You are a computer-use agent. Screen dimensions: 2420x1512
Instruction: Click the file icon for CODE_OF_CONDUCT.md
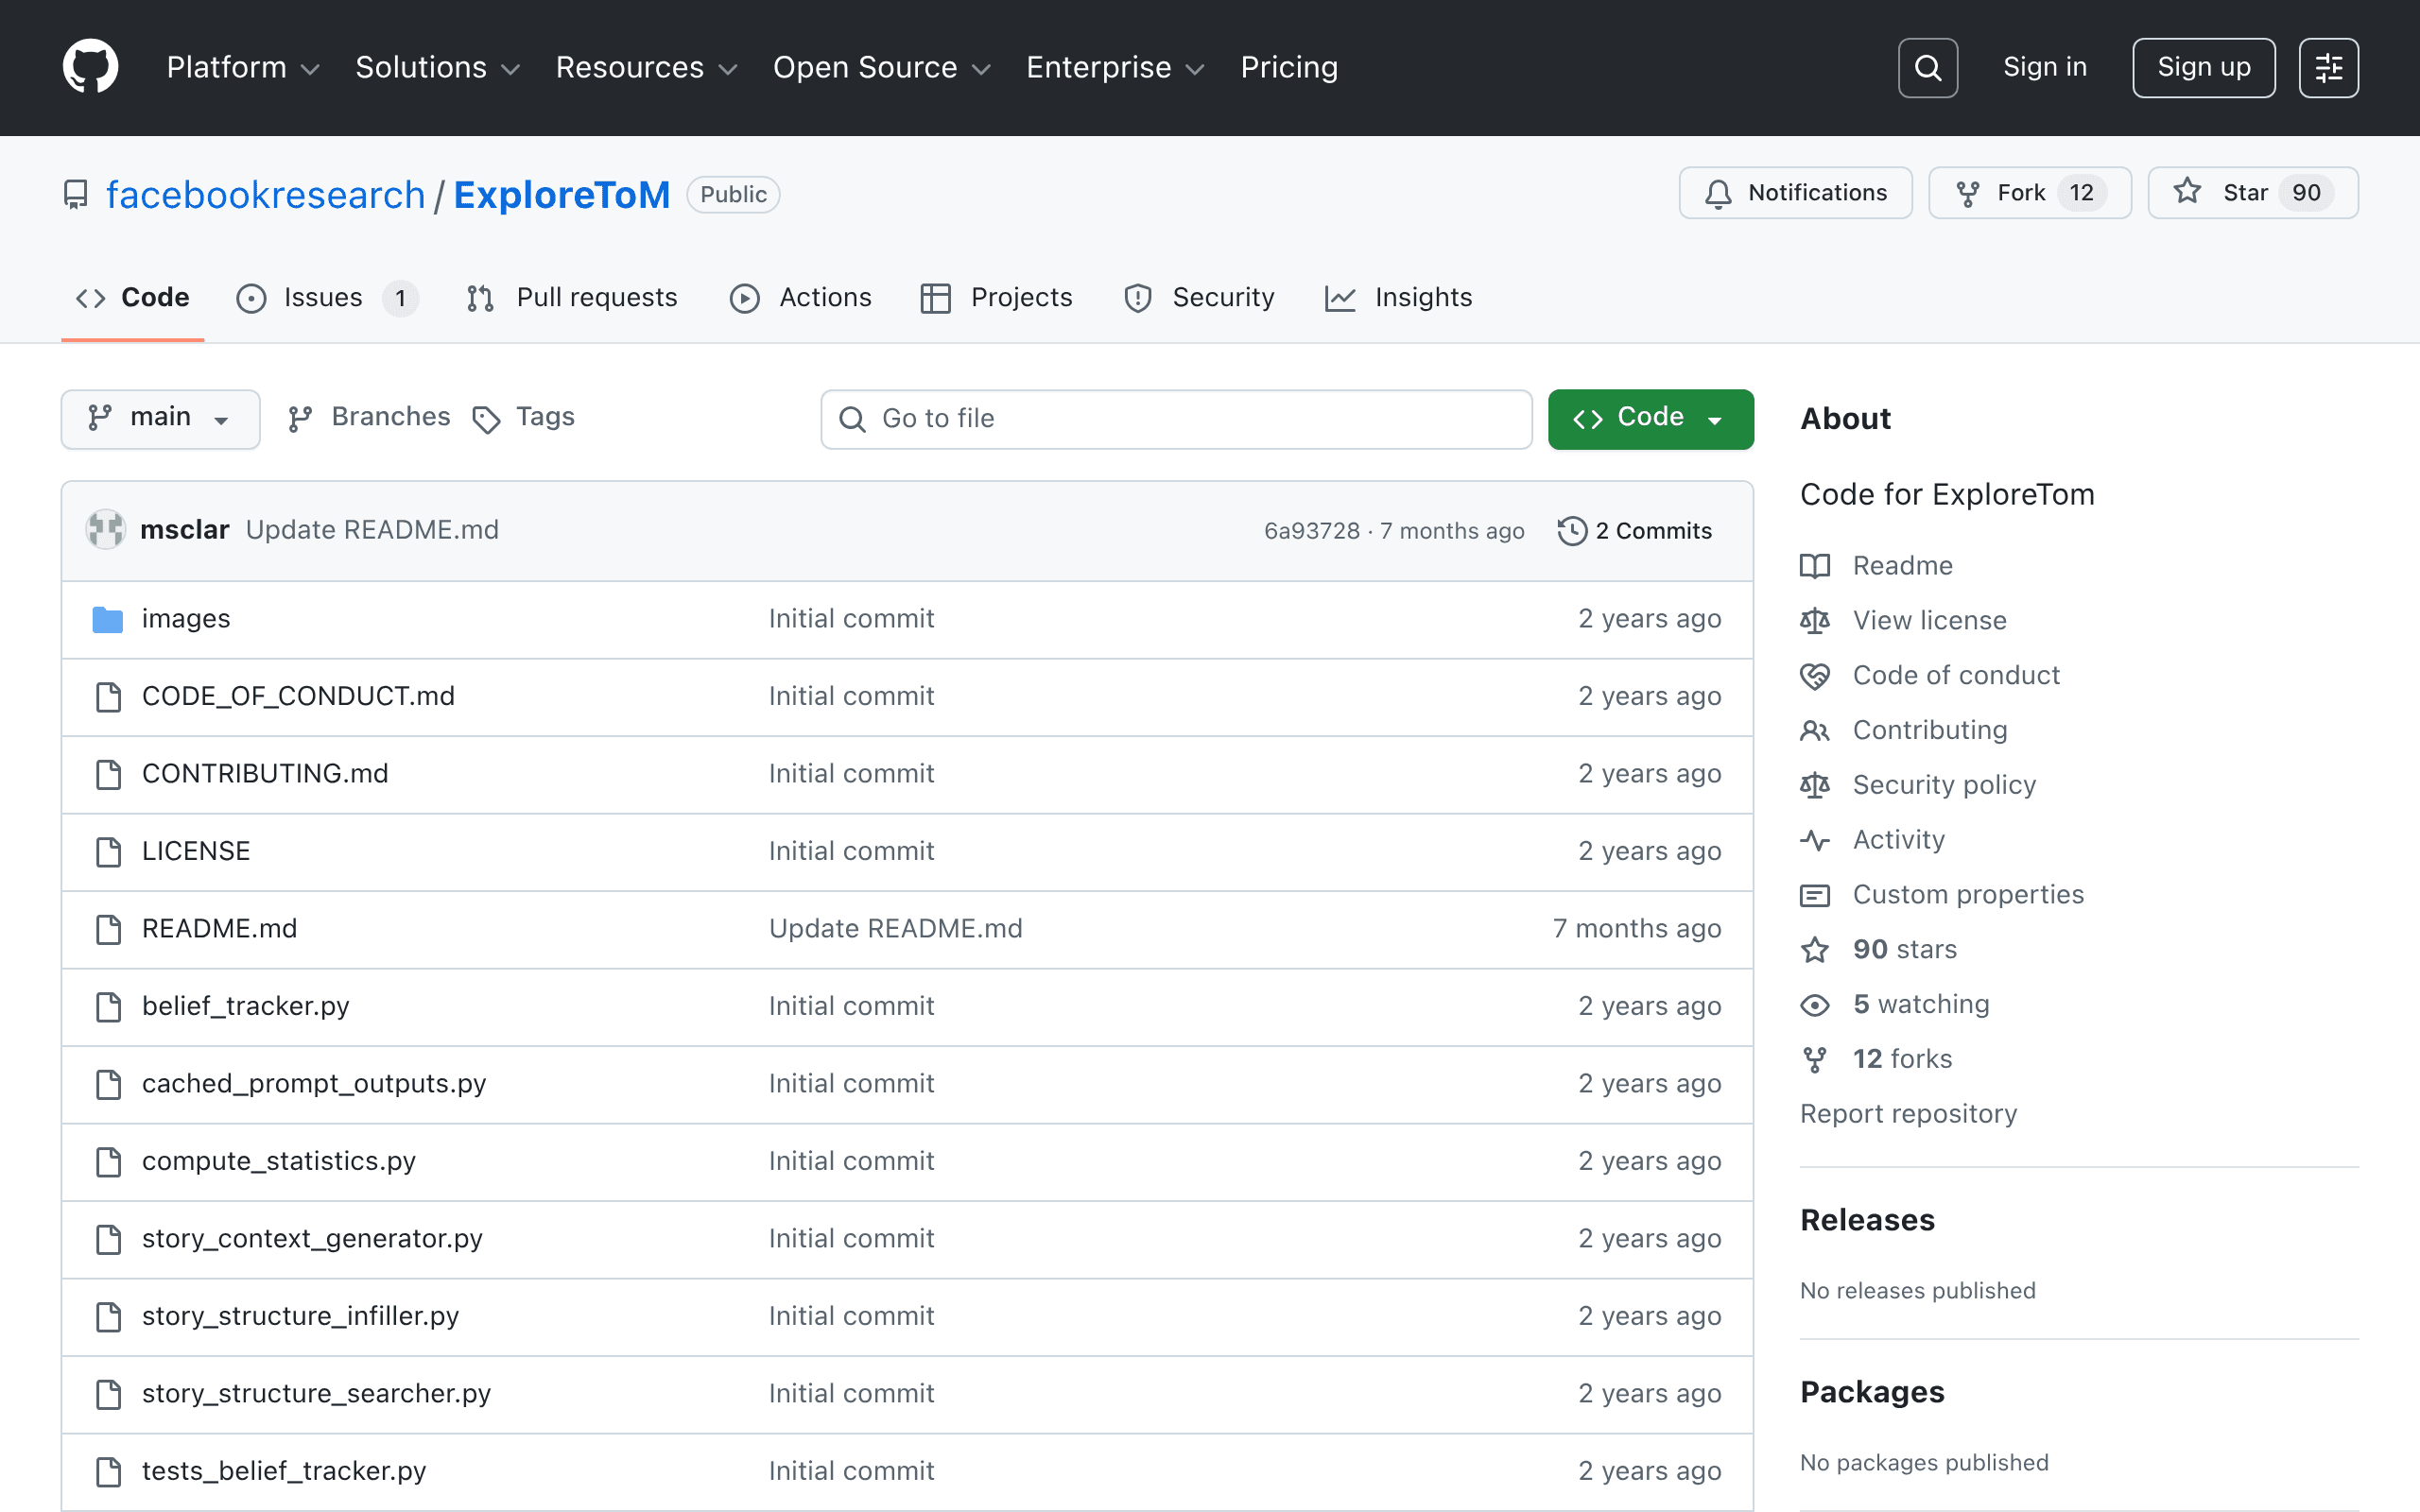[108, 697]
